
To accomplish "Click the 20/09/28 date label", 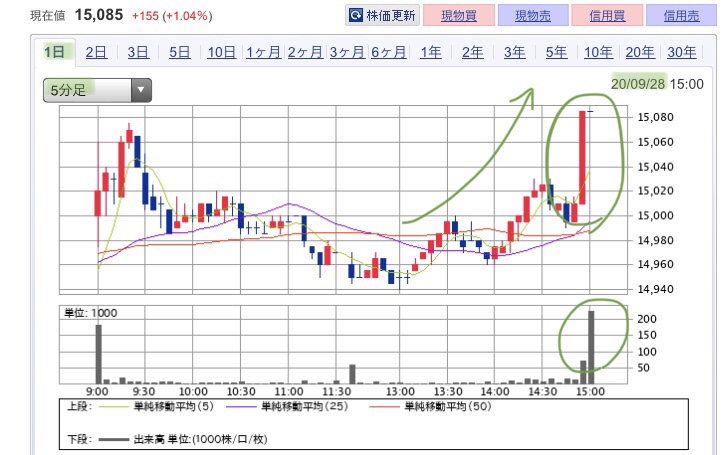I will tap(639, 84).
